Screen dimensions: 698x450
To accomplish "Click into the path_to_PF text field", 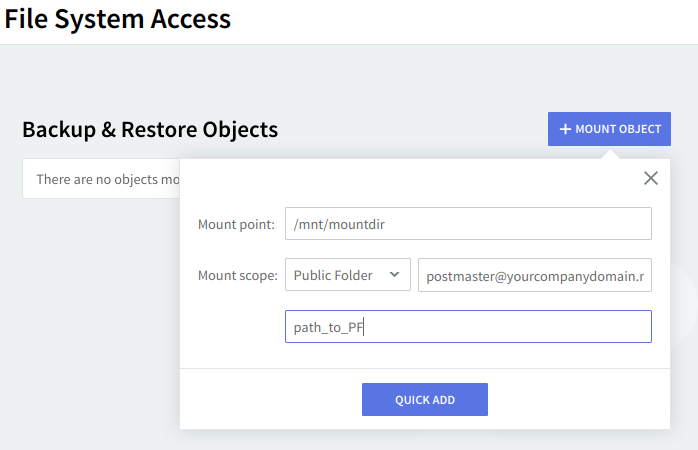I will tap(468, 327).
